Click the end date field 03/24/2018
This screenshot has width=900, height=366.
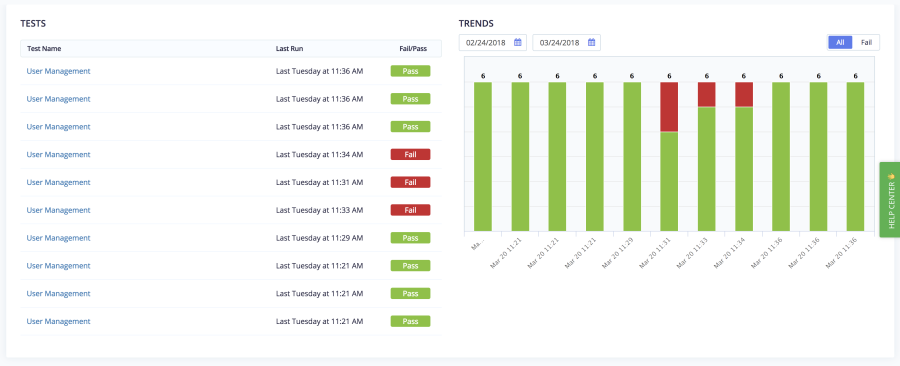(x=567, y=42)
